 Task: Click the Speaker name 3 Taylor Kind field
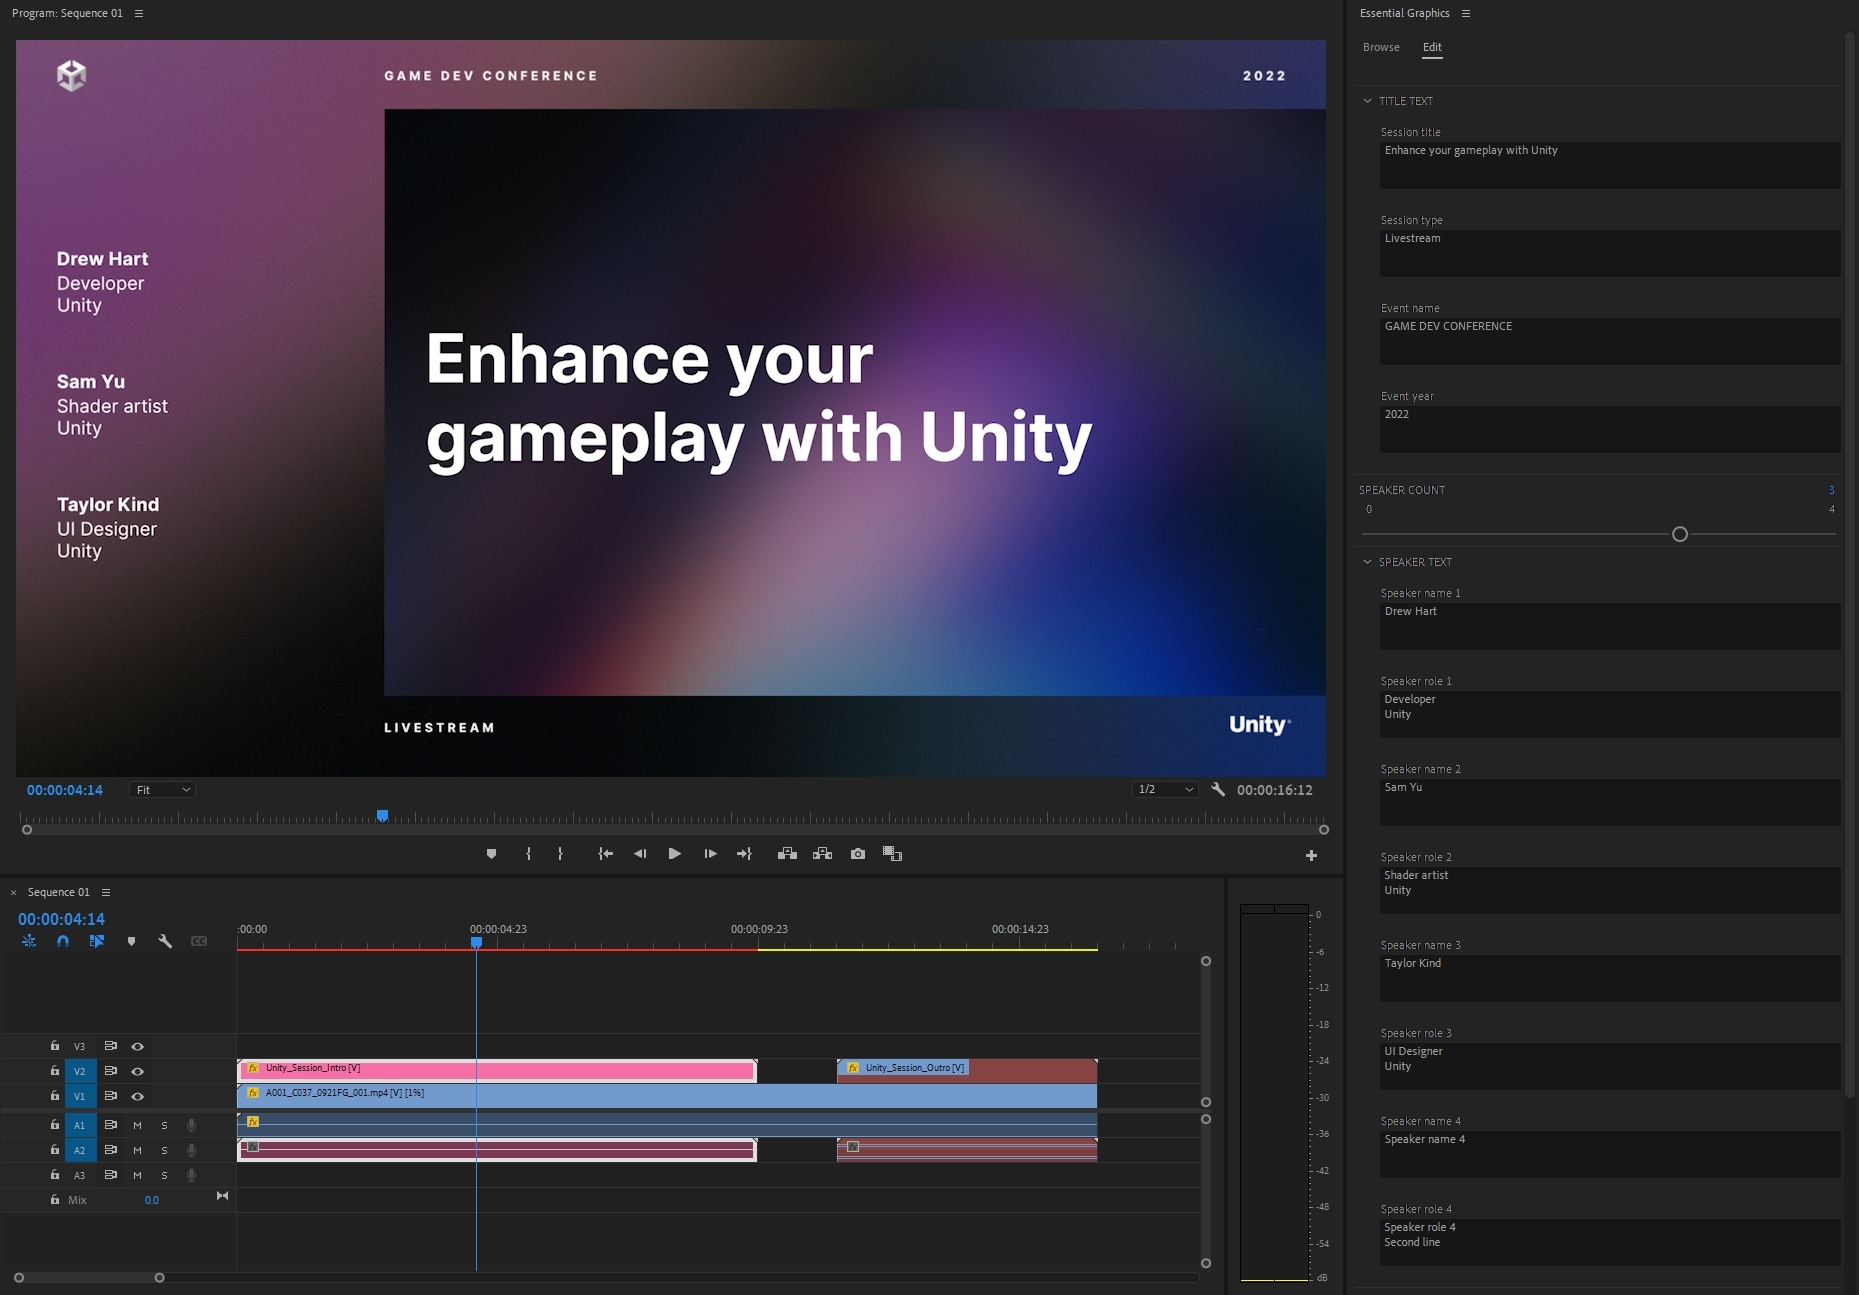[x=1610, y=977]
